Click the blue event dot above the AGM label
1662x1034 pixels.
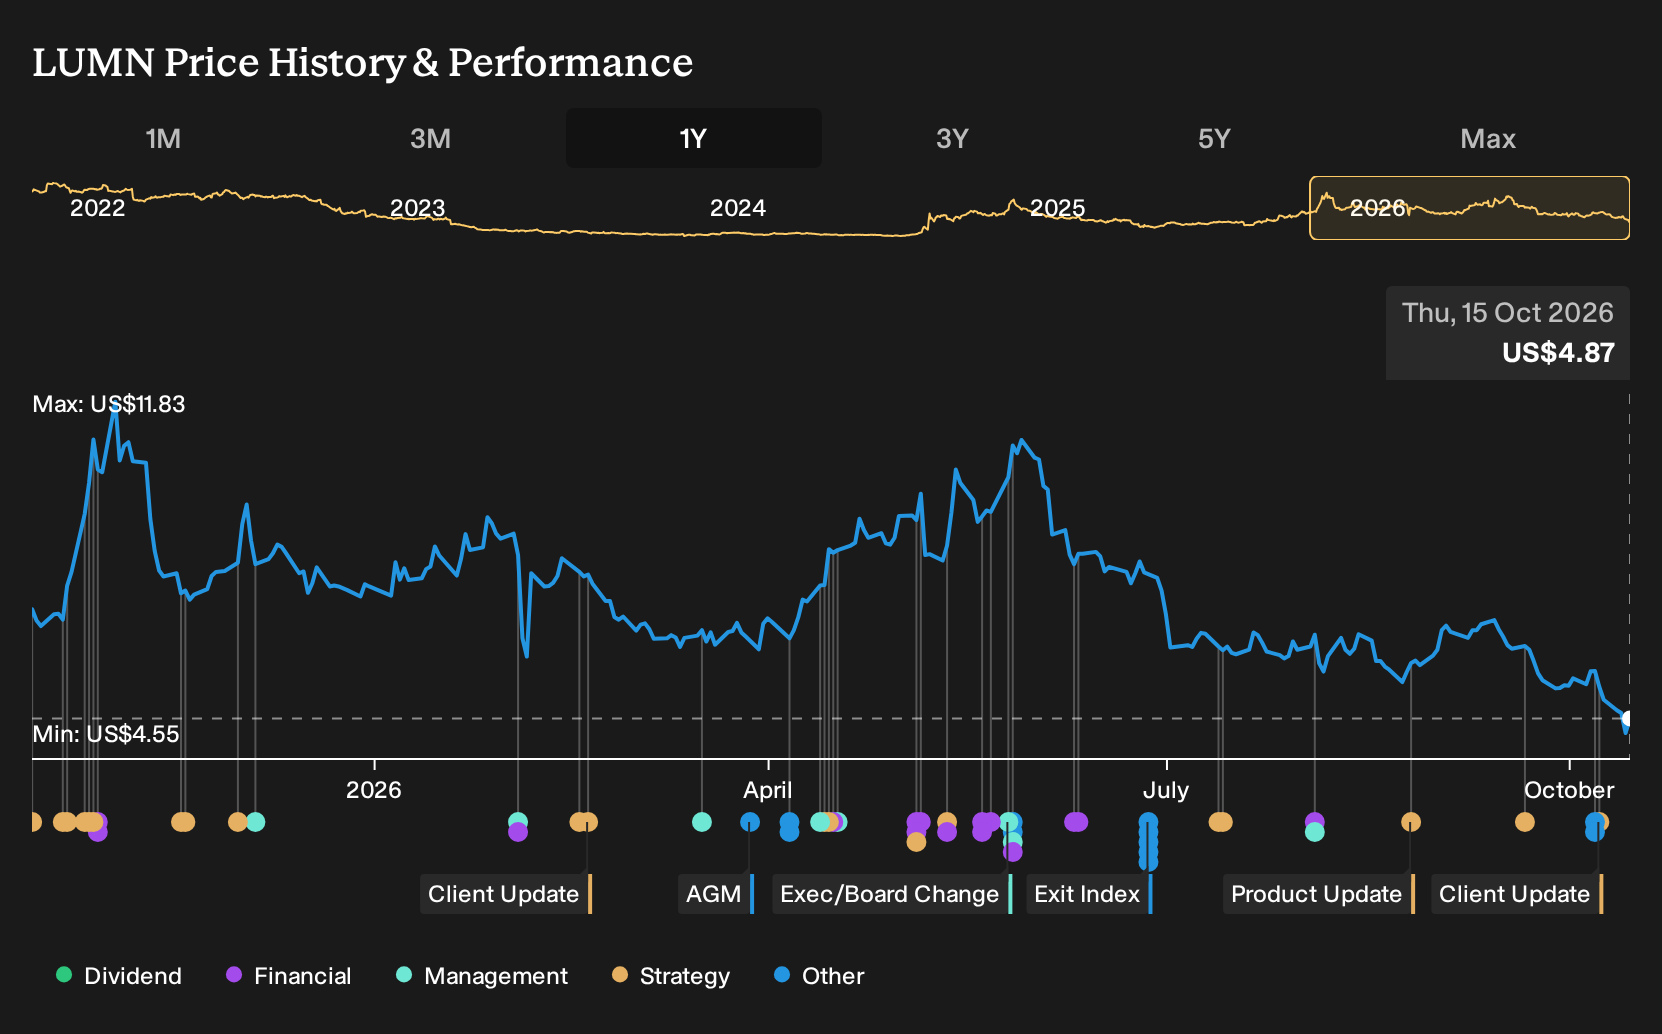(x=750, y=822)
